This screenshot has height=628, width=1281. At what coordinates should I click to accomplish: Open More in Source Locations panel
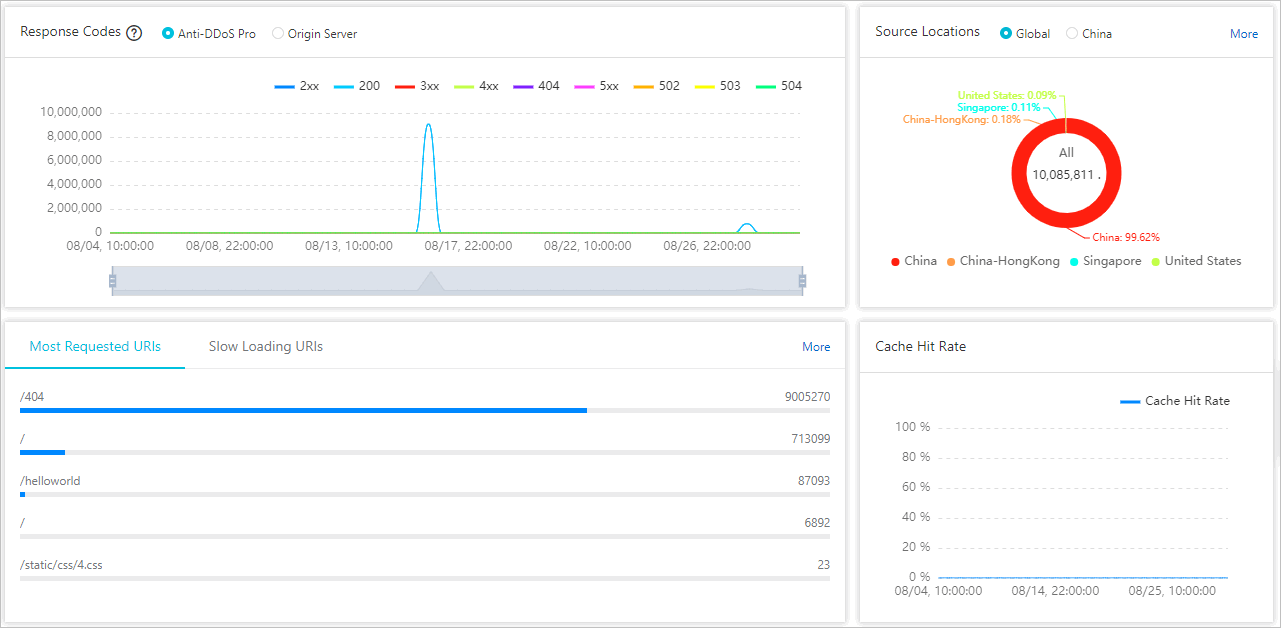(x=1244, y=34)
